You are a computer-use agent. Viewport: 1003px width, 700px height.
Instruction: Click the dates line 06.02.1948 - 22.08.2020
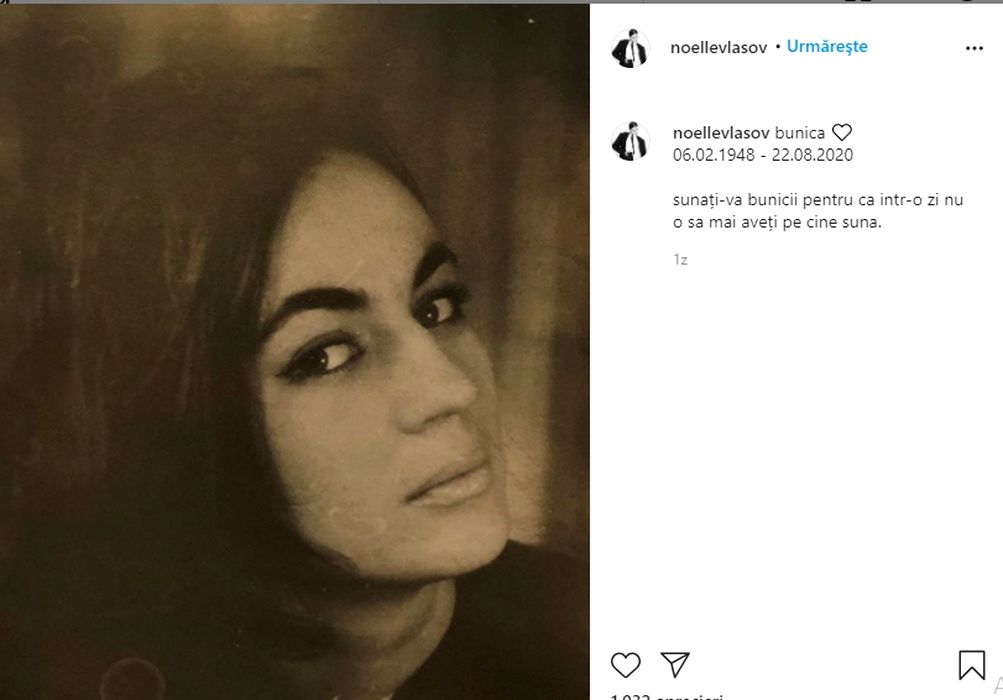coord(763,155)
